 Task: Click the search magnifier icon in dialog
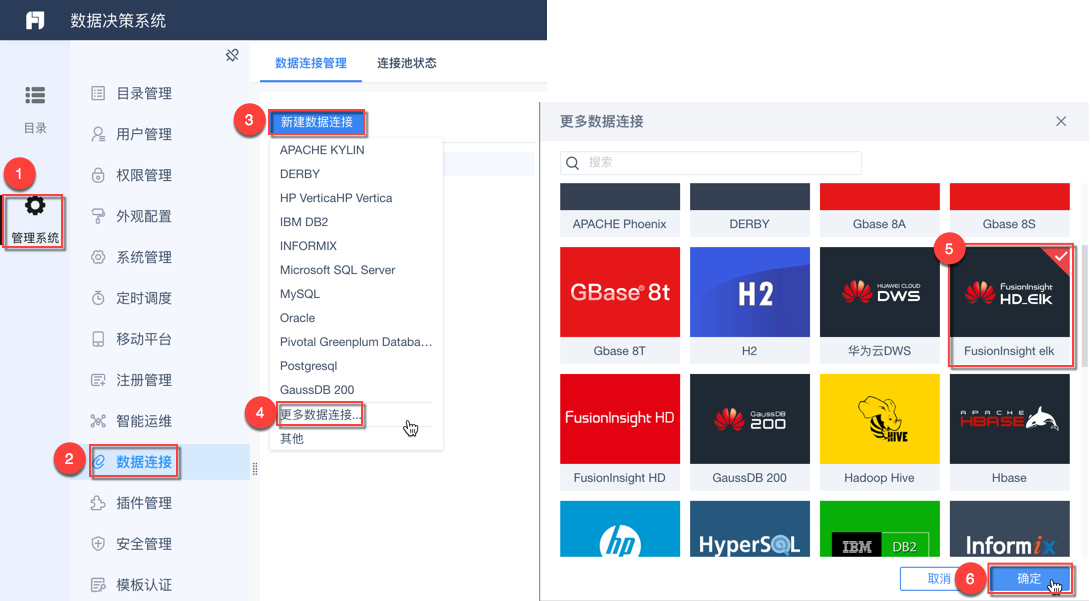(573, 163)
